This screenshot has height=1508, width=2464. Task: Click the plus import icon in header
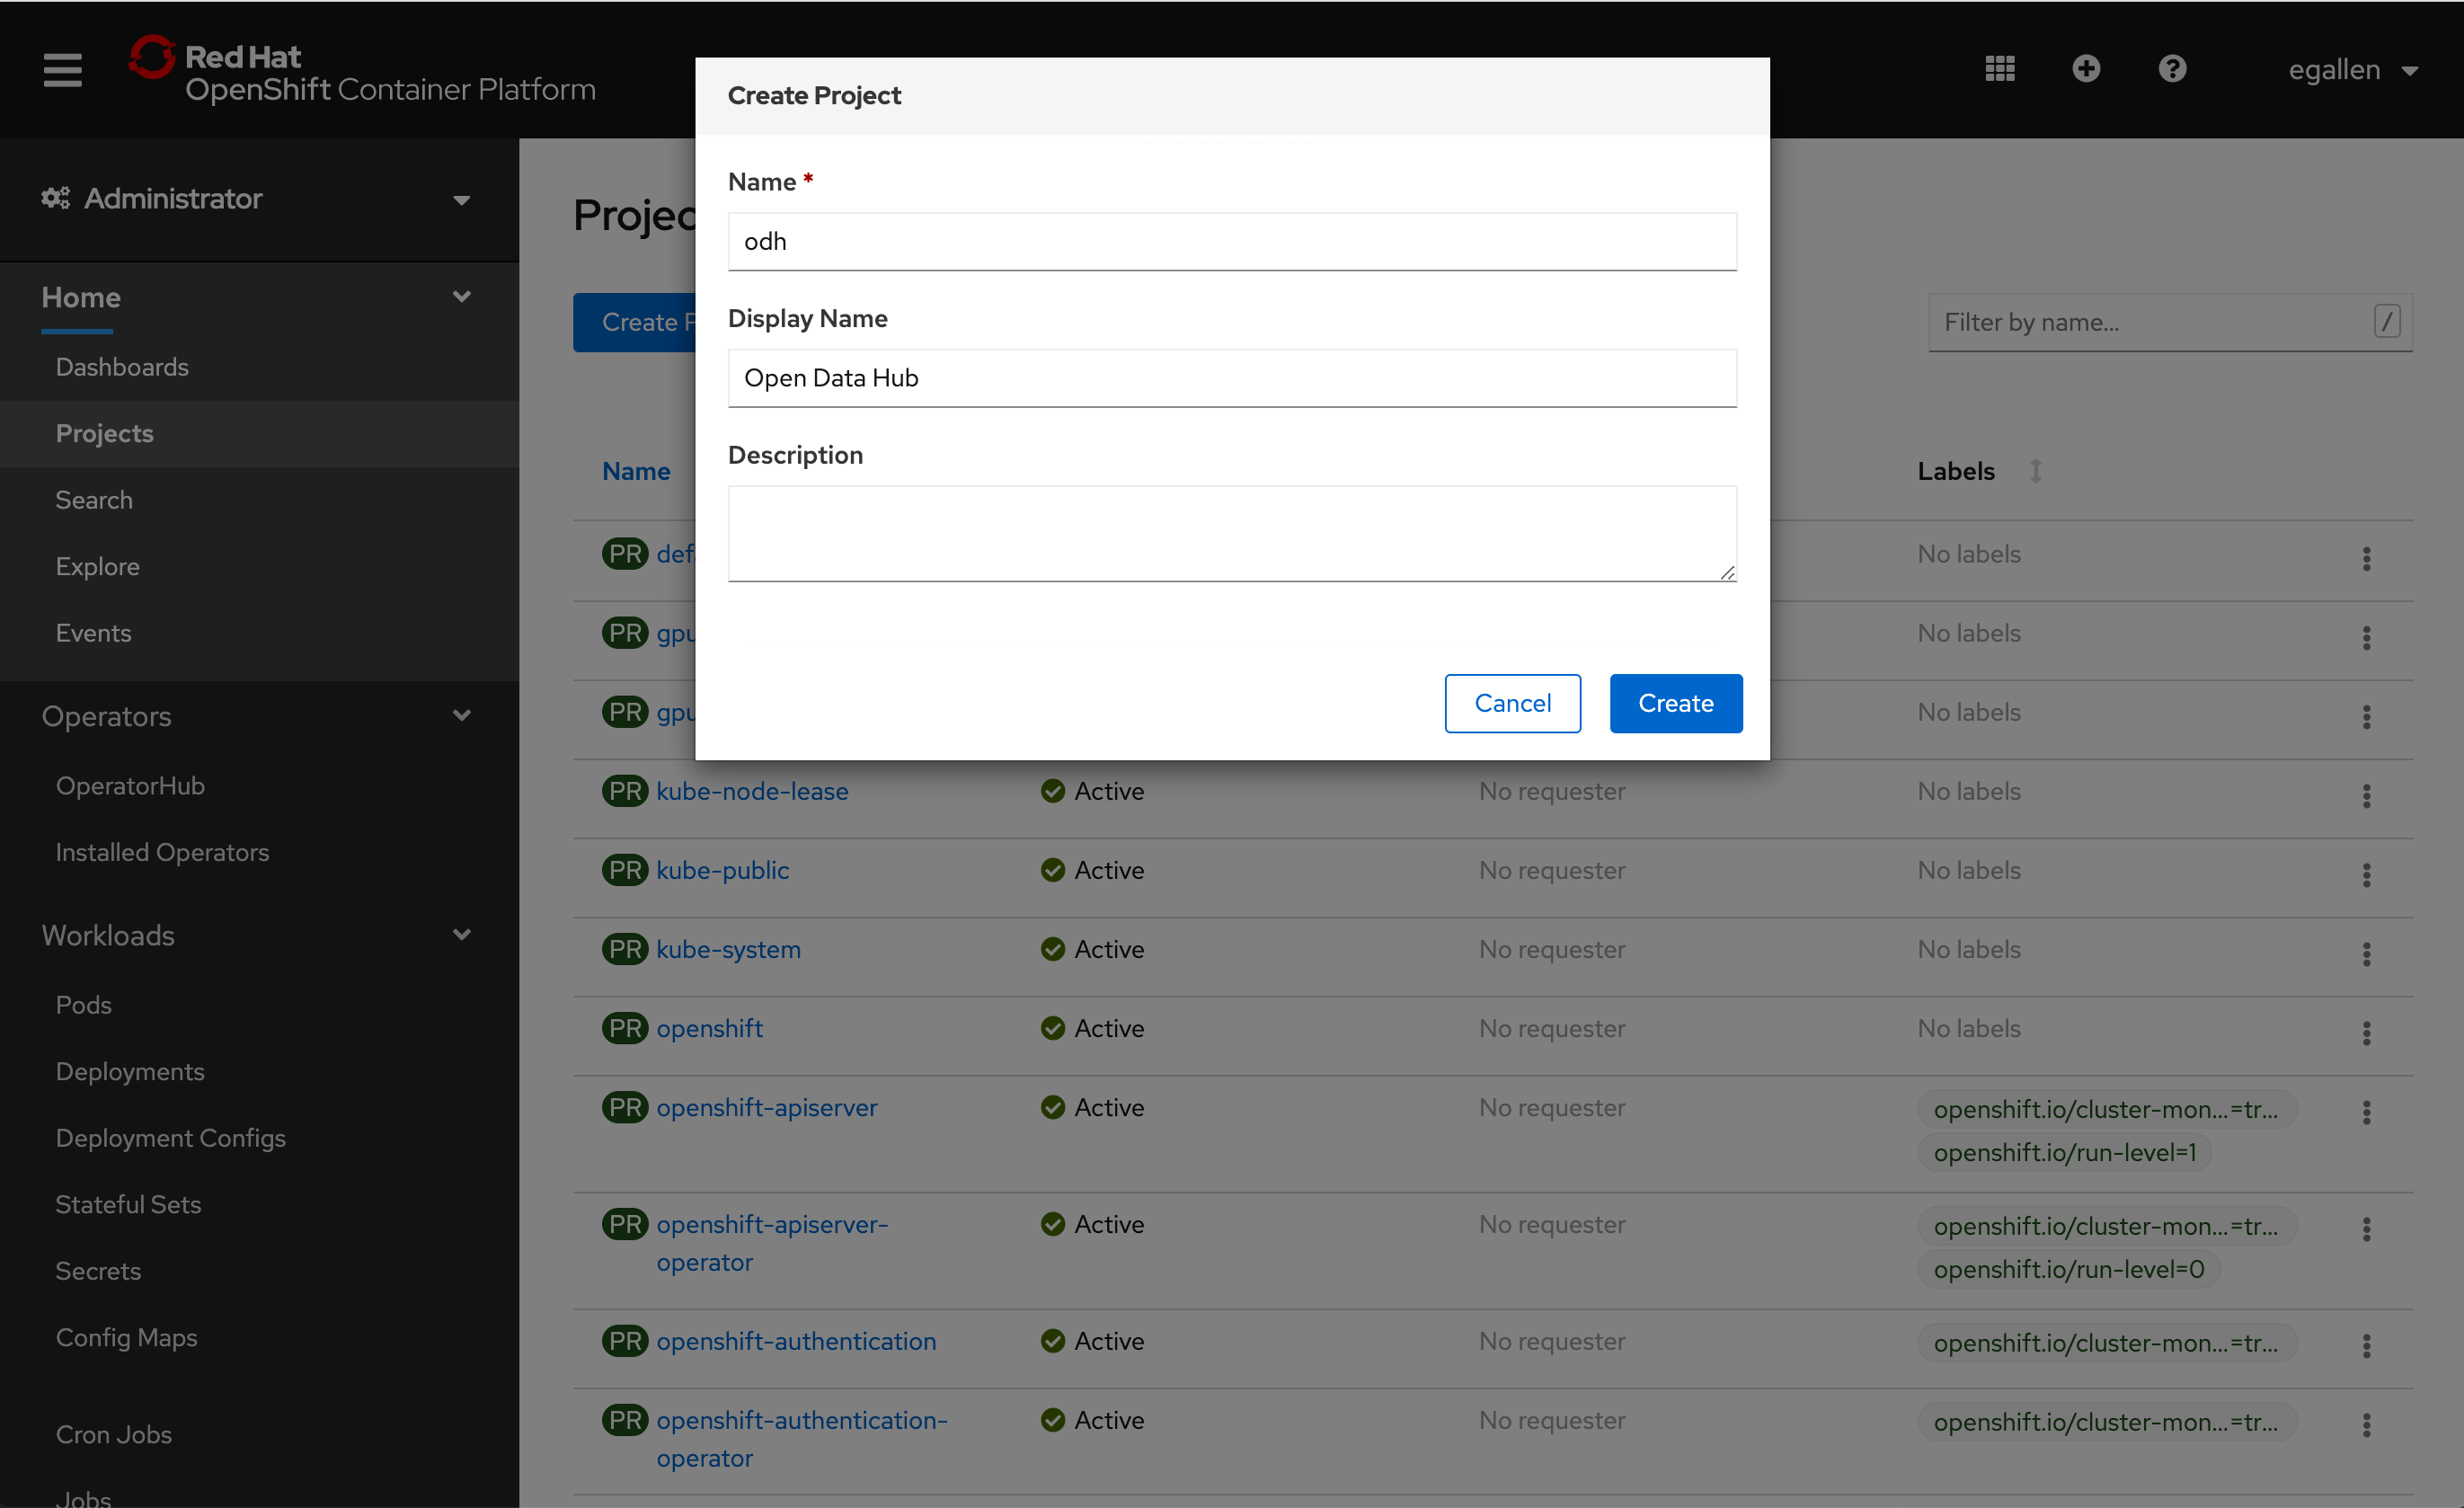(2086, 69)
